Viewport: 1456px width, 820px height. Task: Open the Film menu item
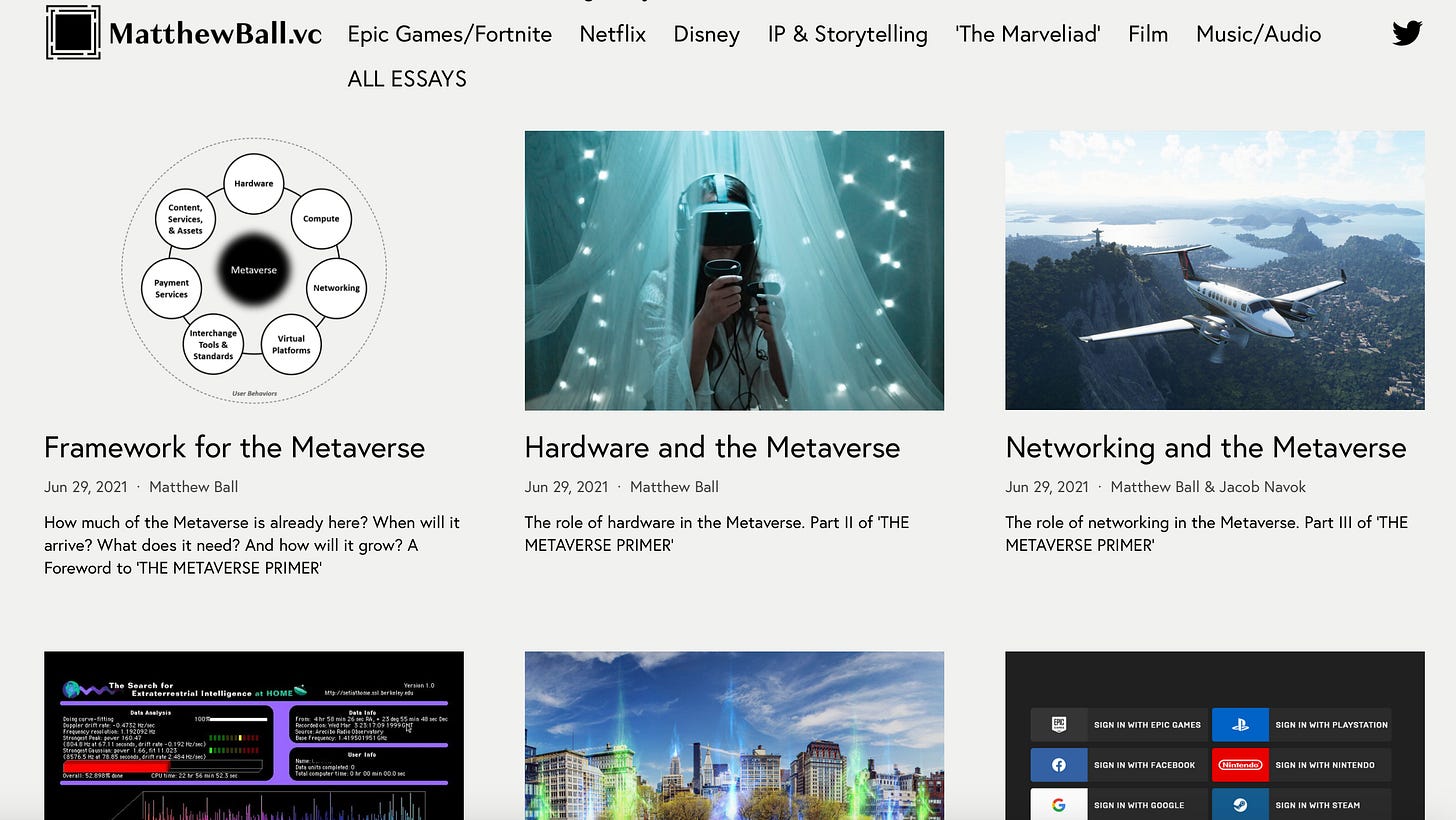pos(1147,34)
